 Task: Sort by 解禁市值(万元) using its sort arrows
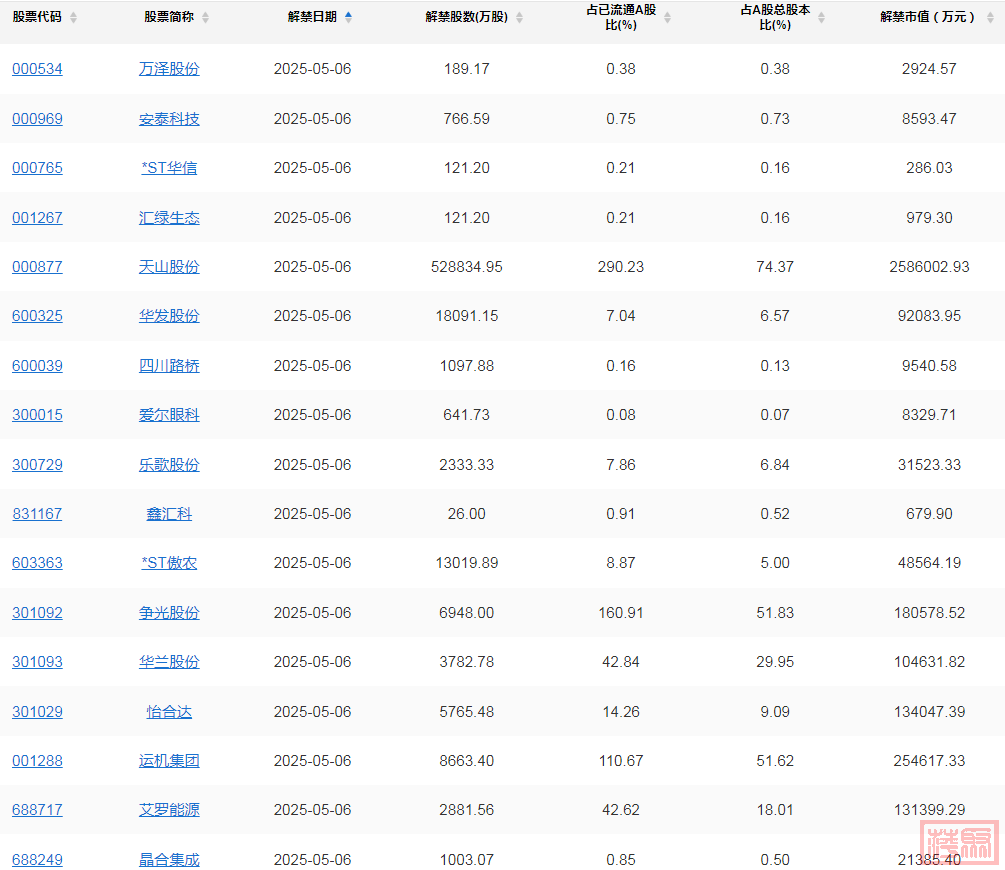[990, 18]
